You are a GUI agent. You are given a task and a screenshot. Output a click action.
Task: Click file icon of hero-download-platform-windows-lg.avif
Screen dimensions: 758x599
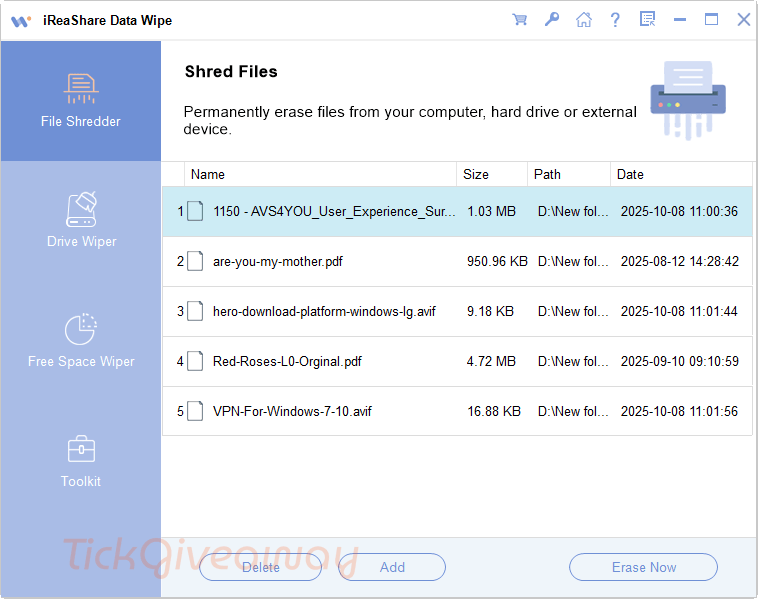coord(195,311)
